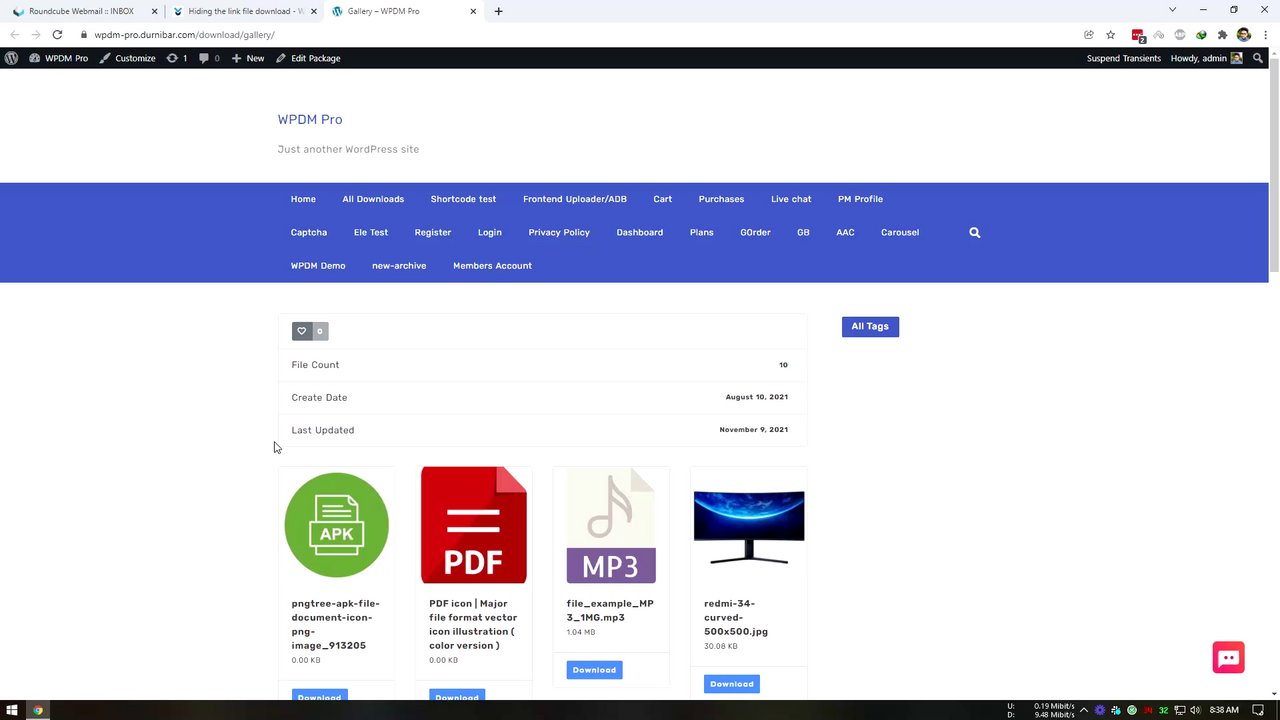The image size is (1280, 720).
Task: Click the admin bar search magnifier
Action: click(1258, 58)
